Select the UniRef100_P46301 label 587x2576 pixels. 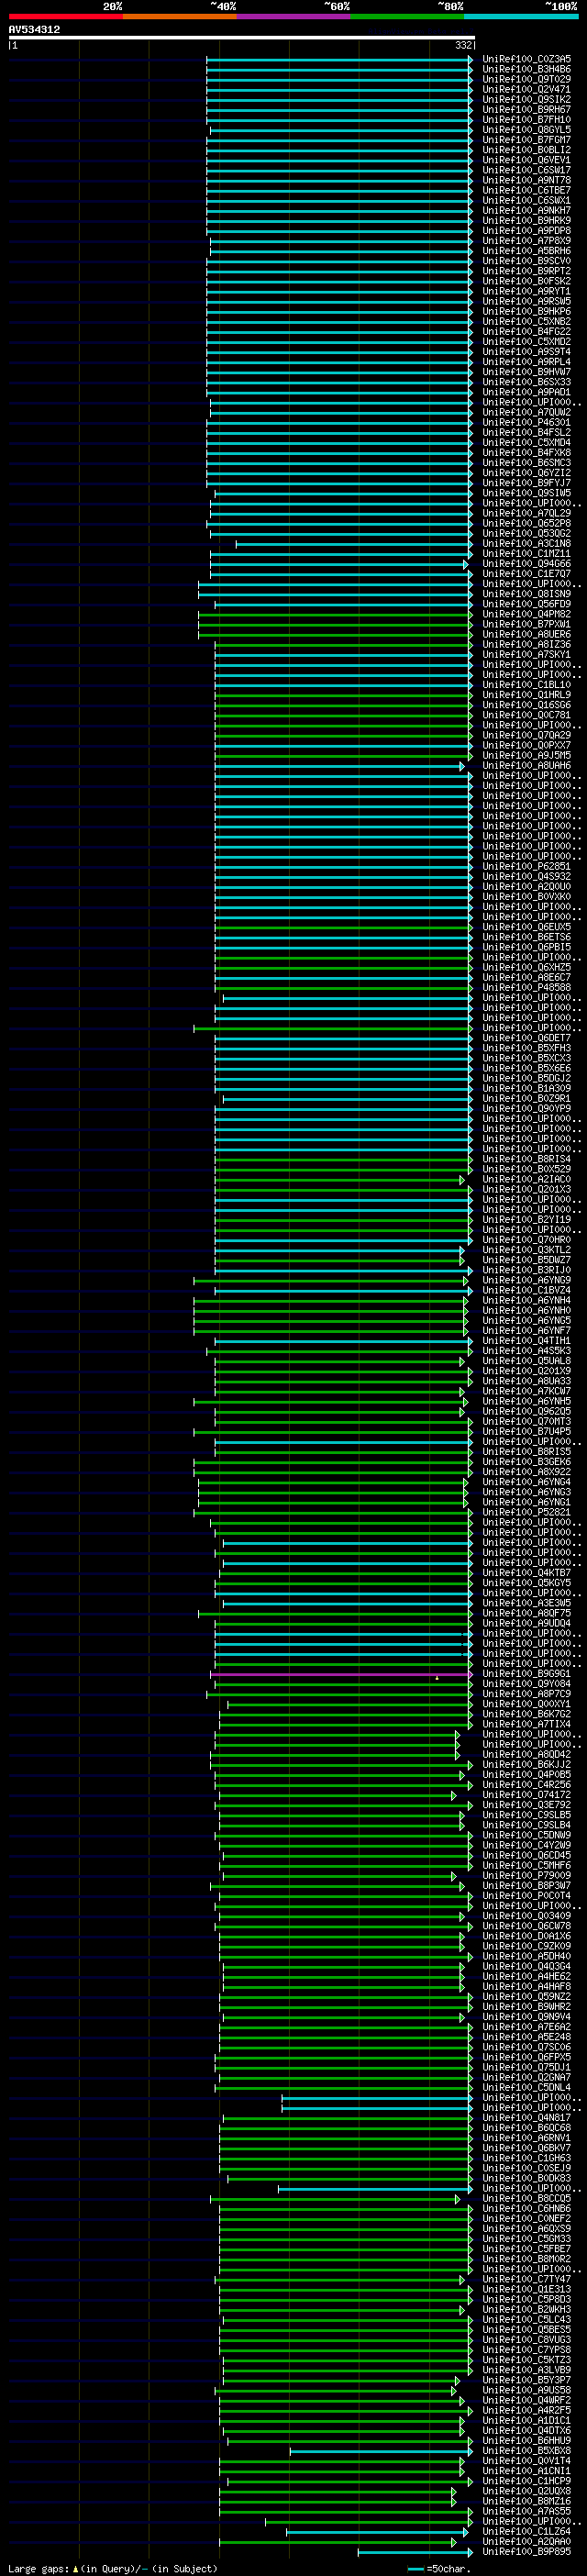(527, 422)
